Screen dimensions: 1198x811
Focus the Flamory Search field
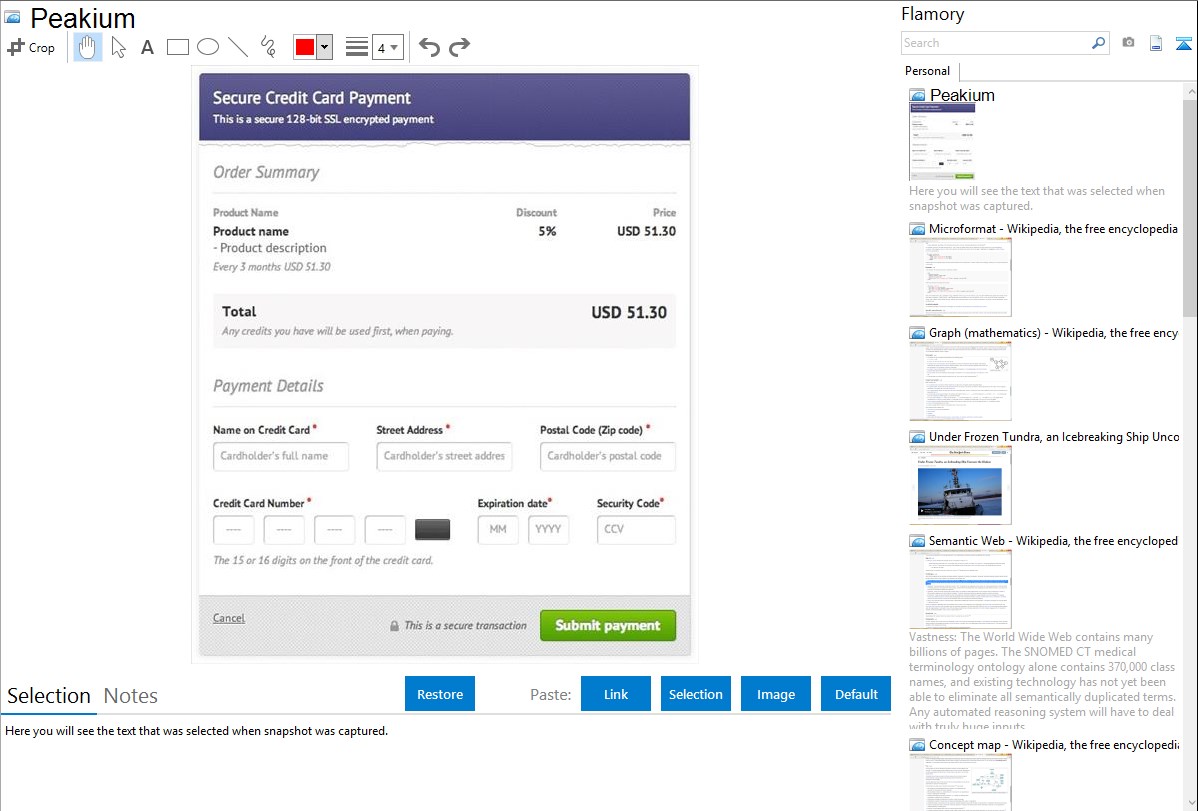tap(996, 43)
